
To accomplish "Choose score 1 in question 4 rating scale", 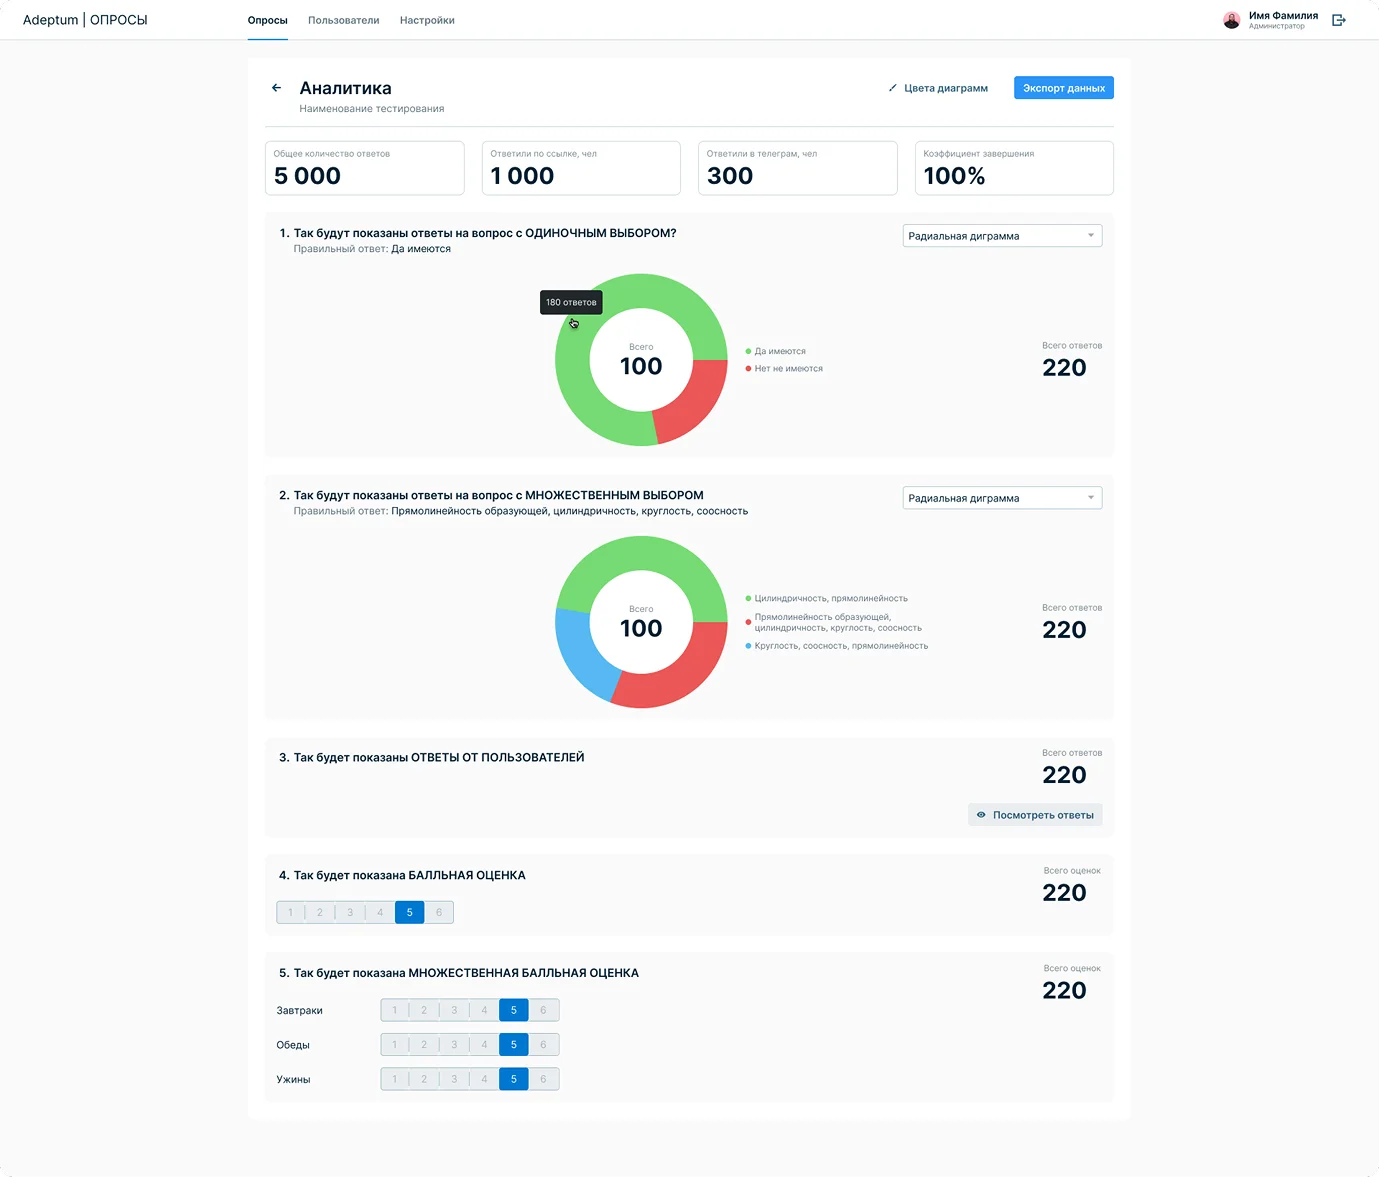I will pos(291,912).
